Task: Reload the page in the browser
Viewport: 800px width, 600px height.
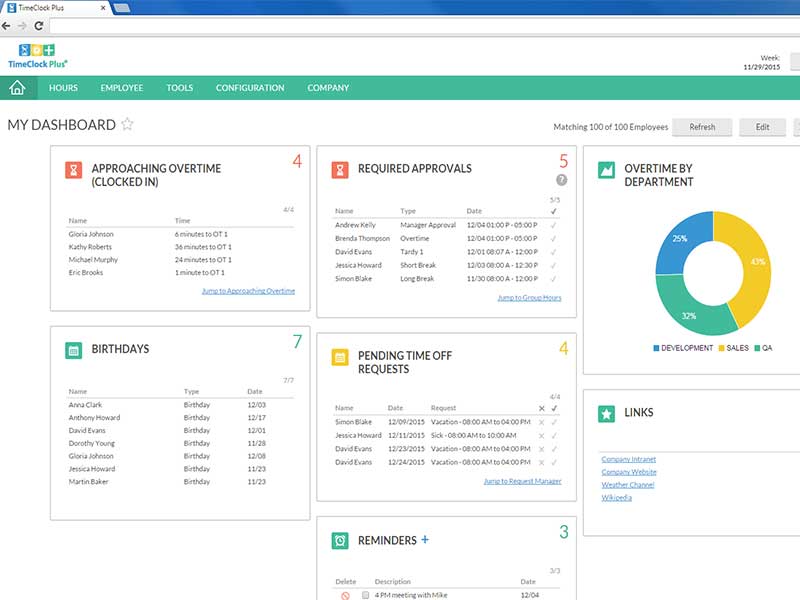Action: point(36,25)
